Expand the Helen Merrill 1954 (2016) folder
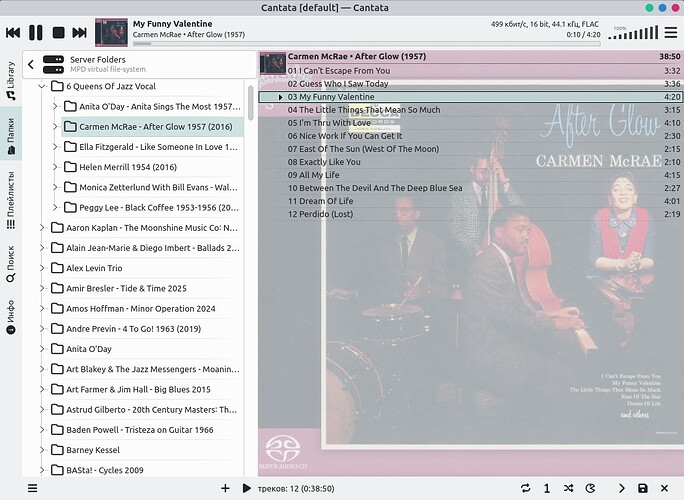This screenshot has height=500, width=684. click(55, 167)
